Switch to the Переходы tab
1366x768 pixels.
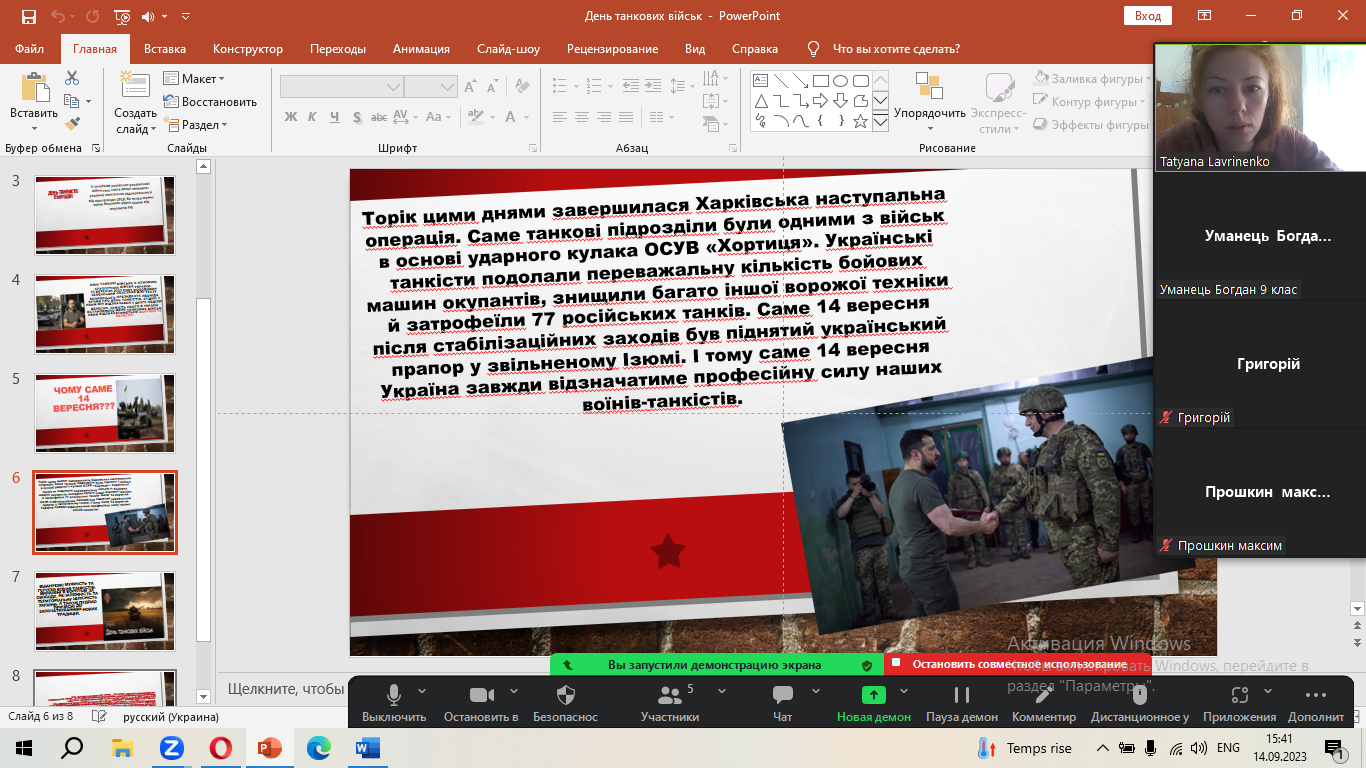coord(338,49)
